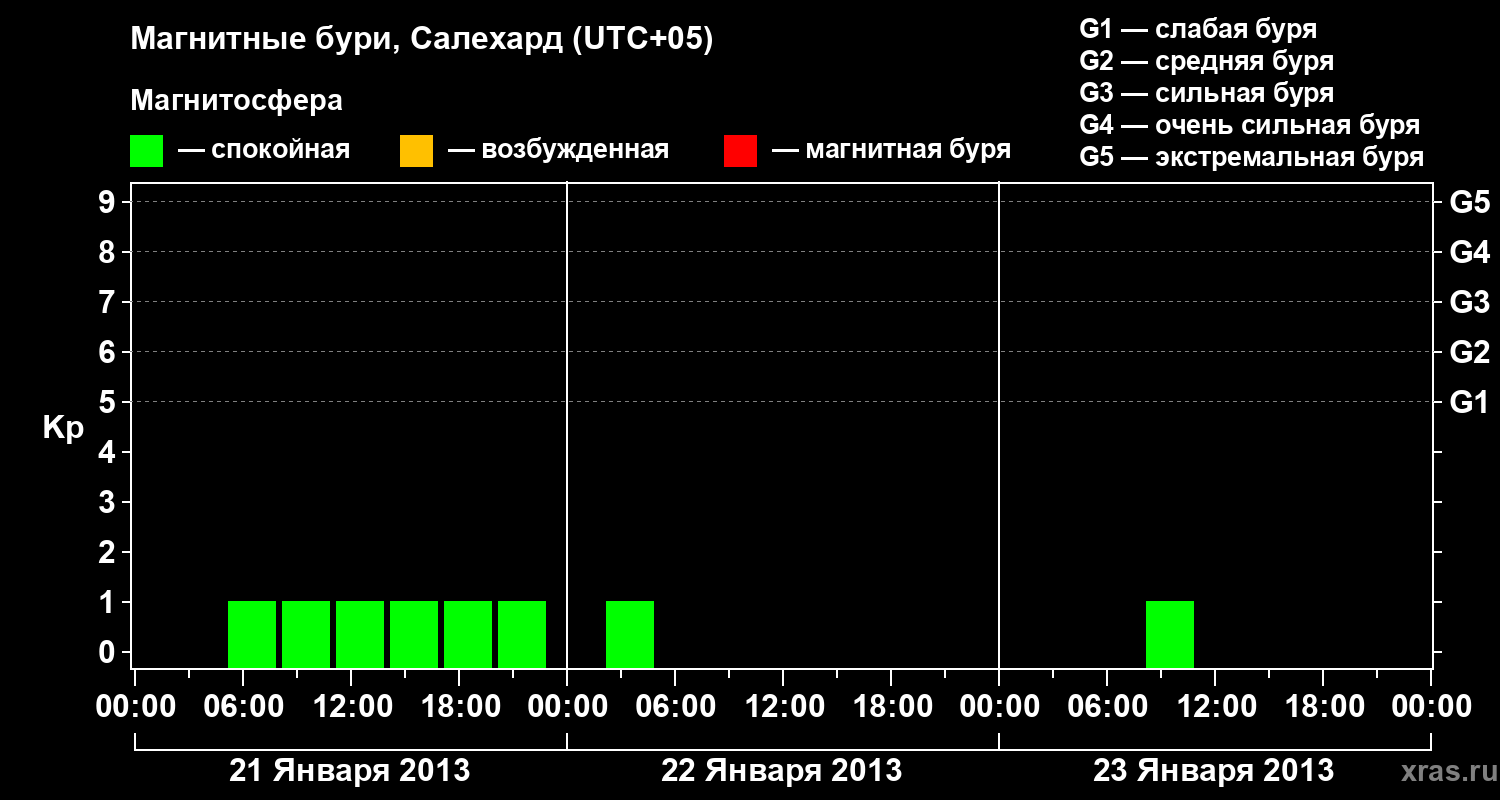Select the 'G4 — очень сильная буря' legend line

(1250, 125)
